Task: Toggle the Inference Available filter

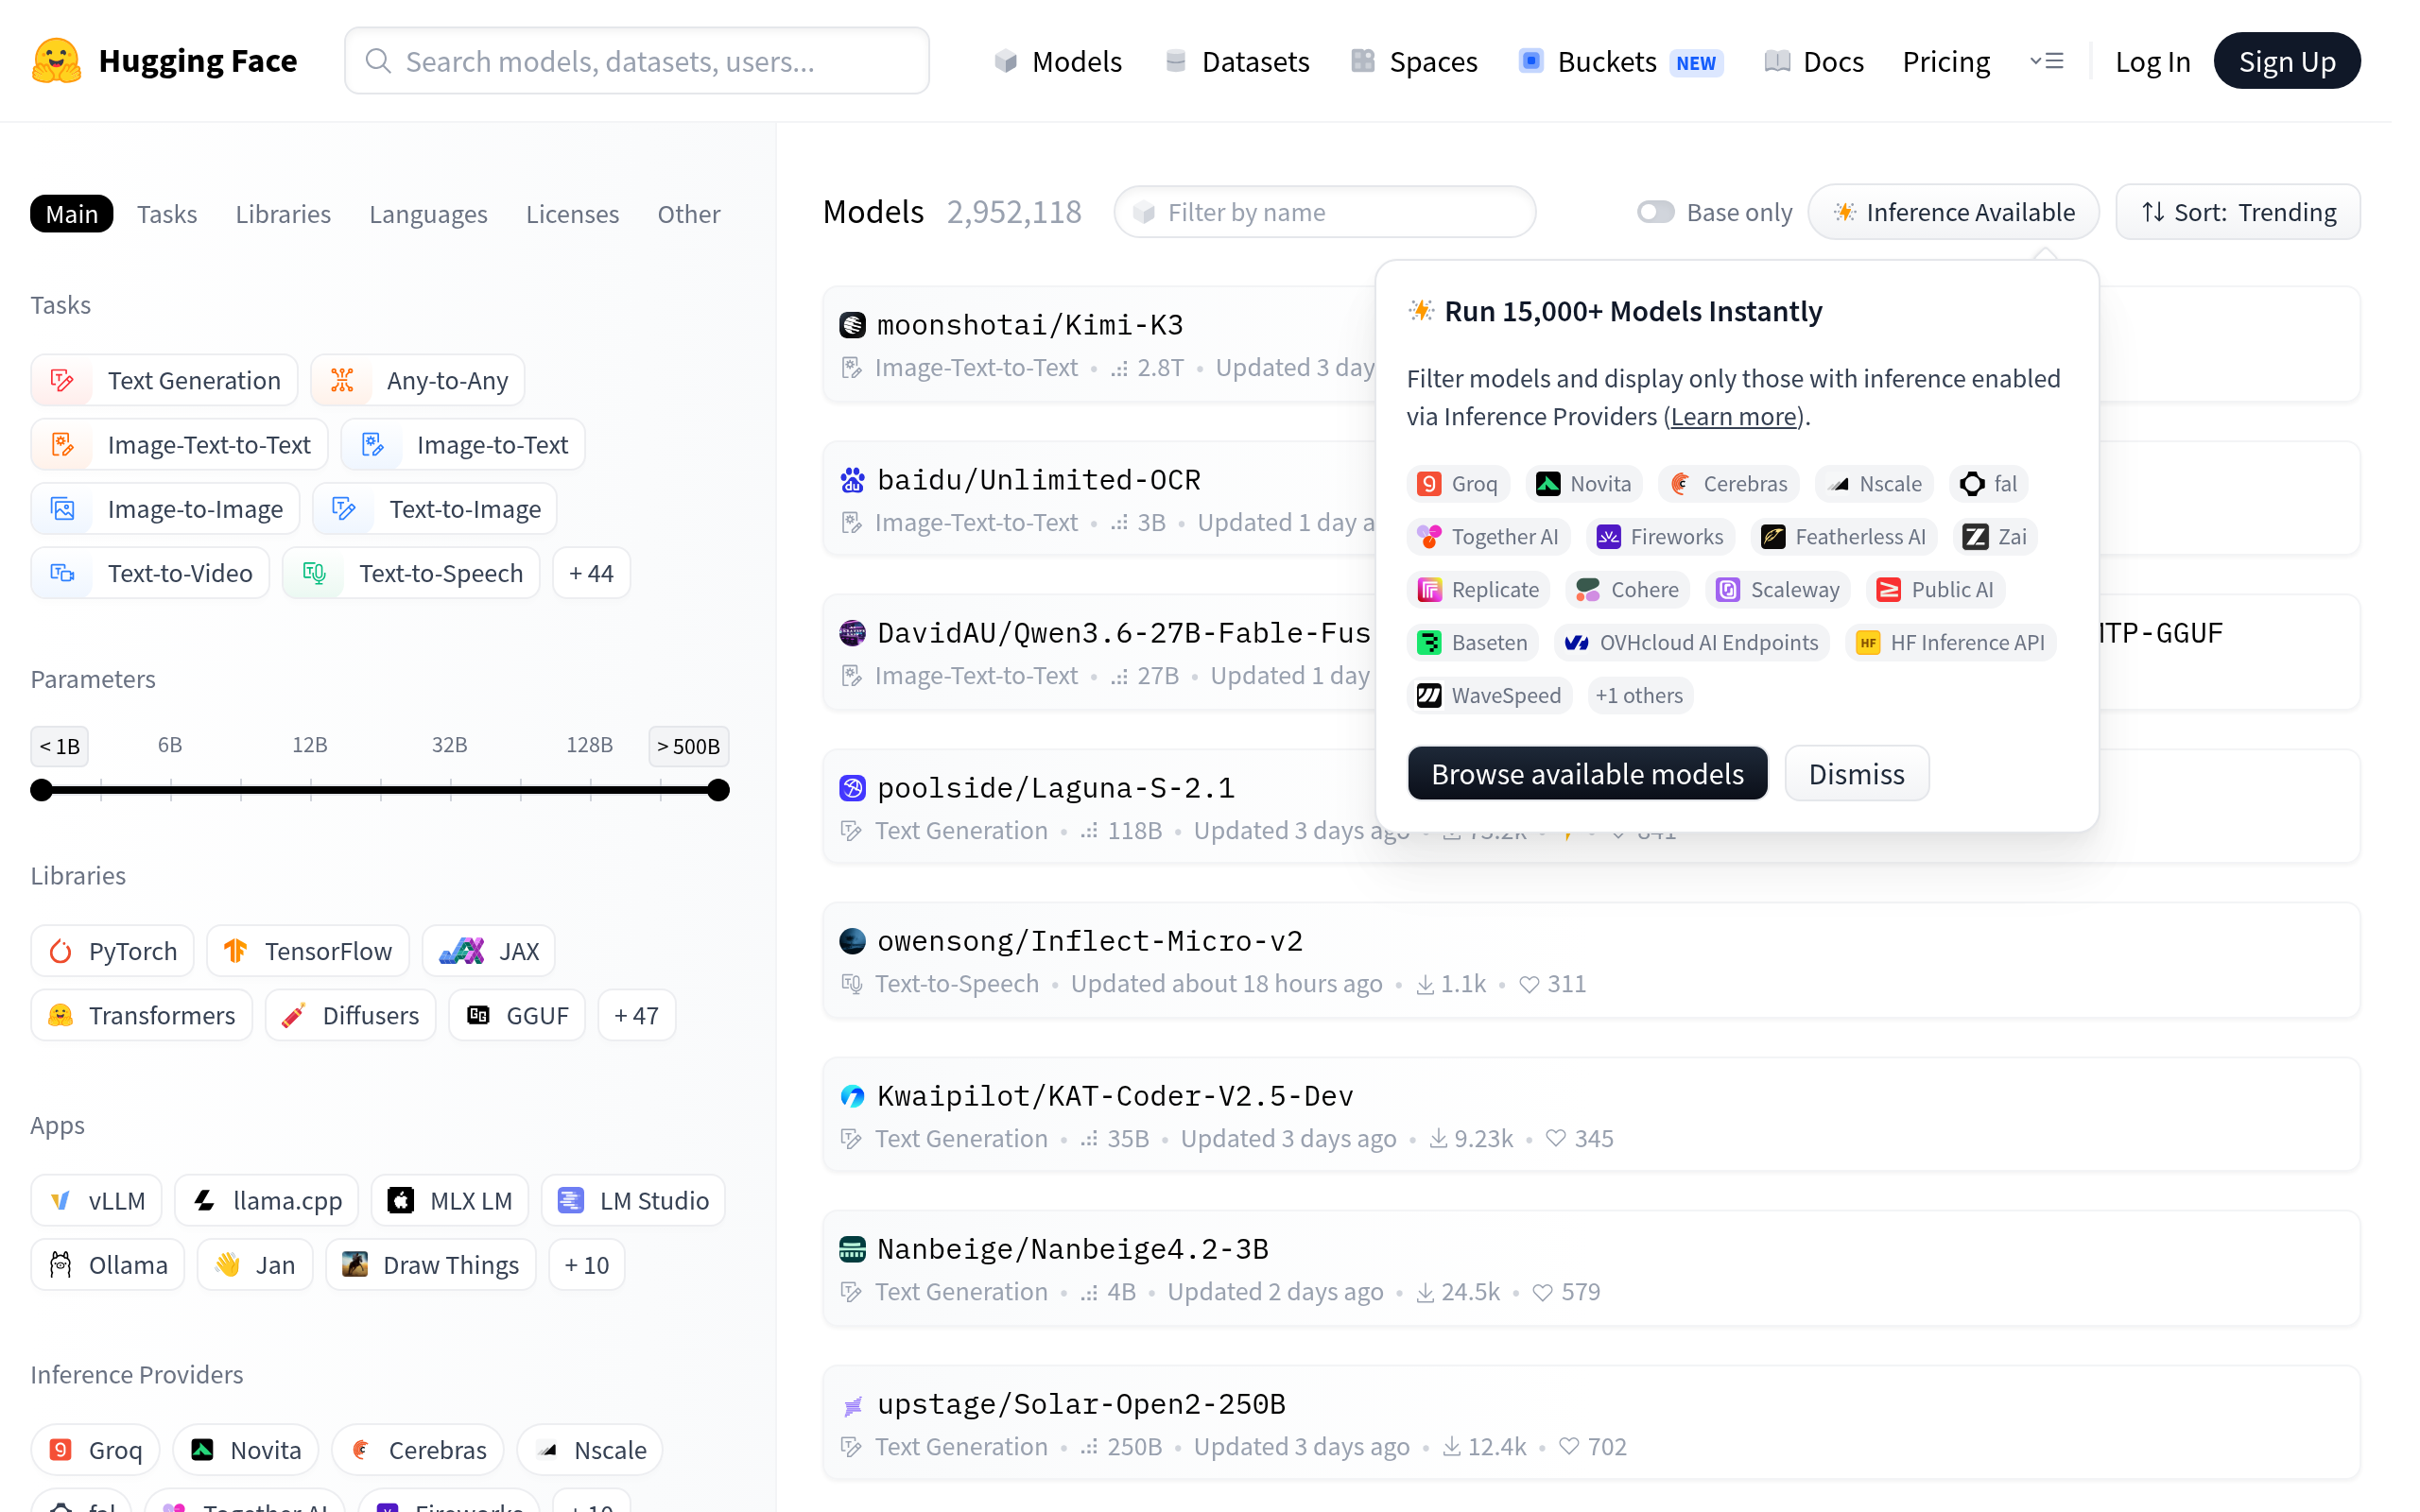Action: click(x=1953, y=212)
